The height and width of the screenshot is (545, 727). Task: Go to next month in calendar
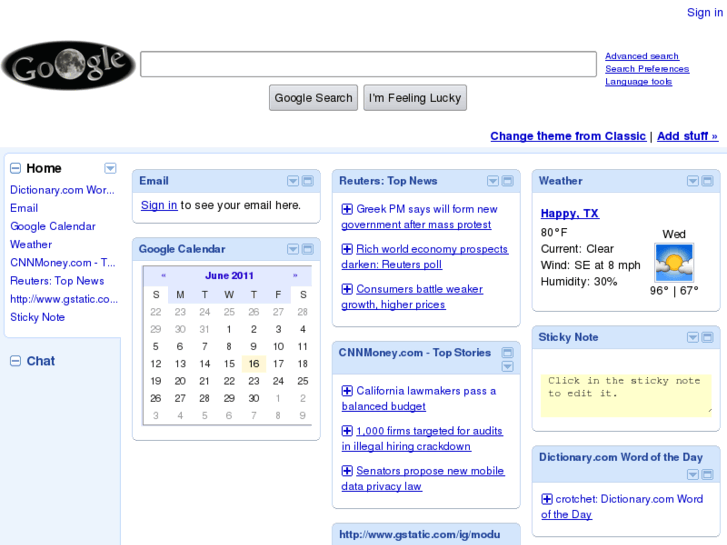tap(295, 276)
